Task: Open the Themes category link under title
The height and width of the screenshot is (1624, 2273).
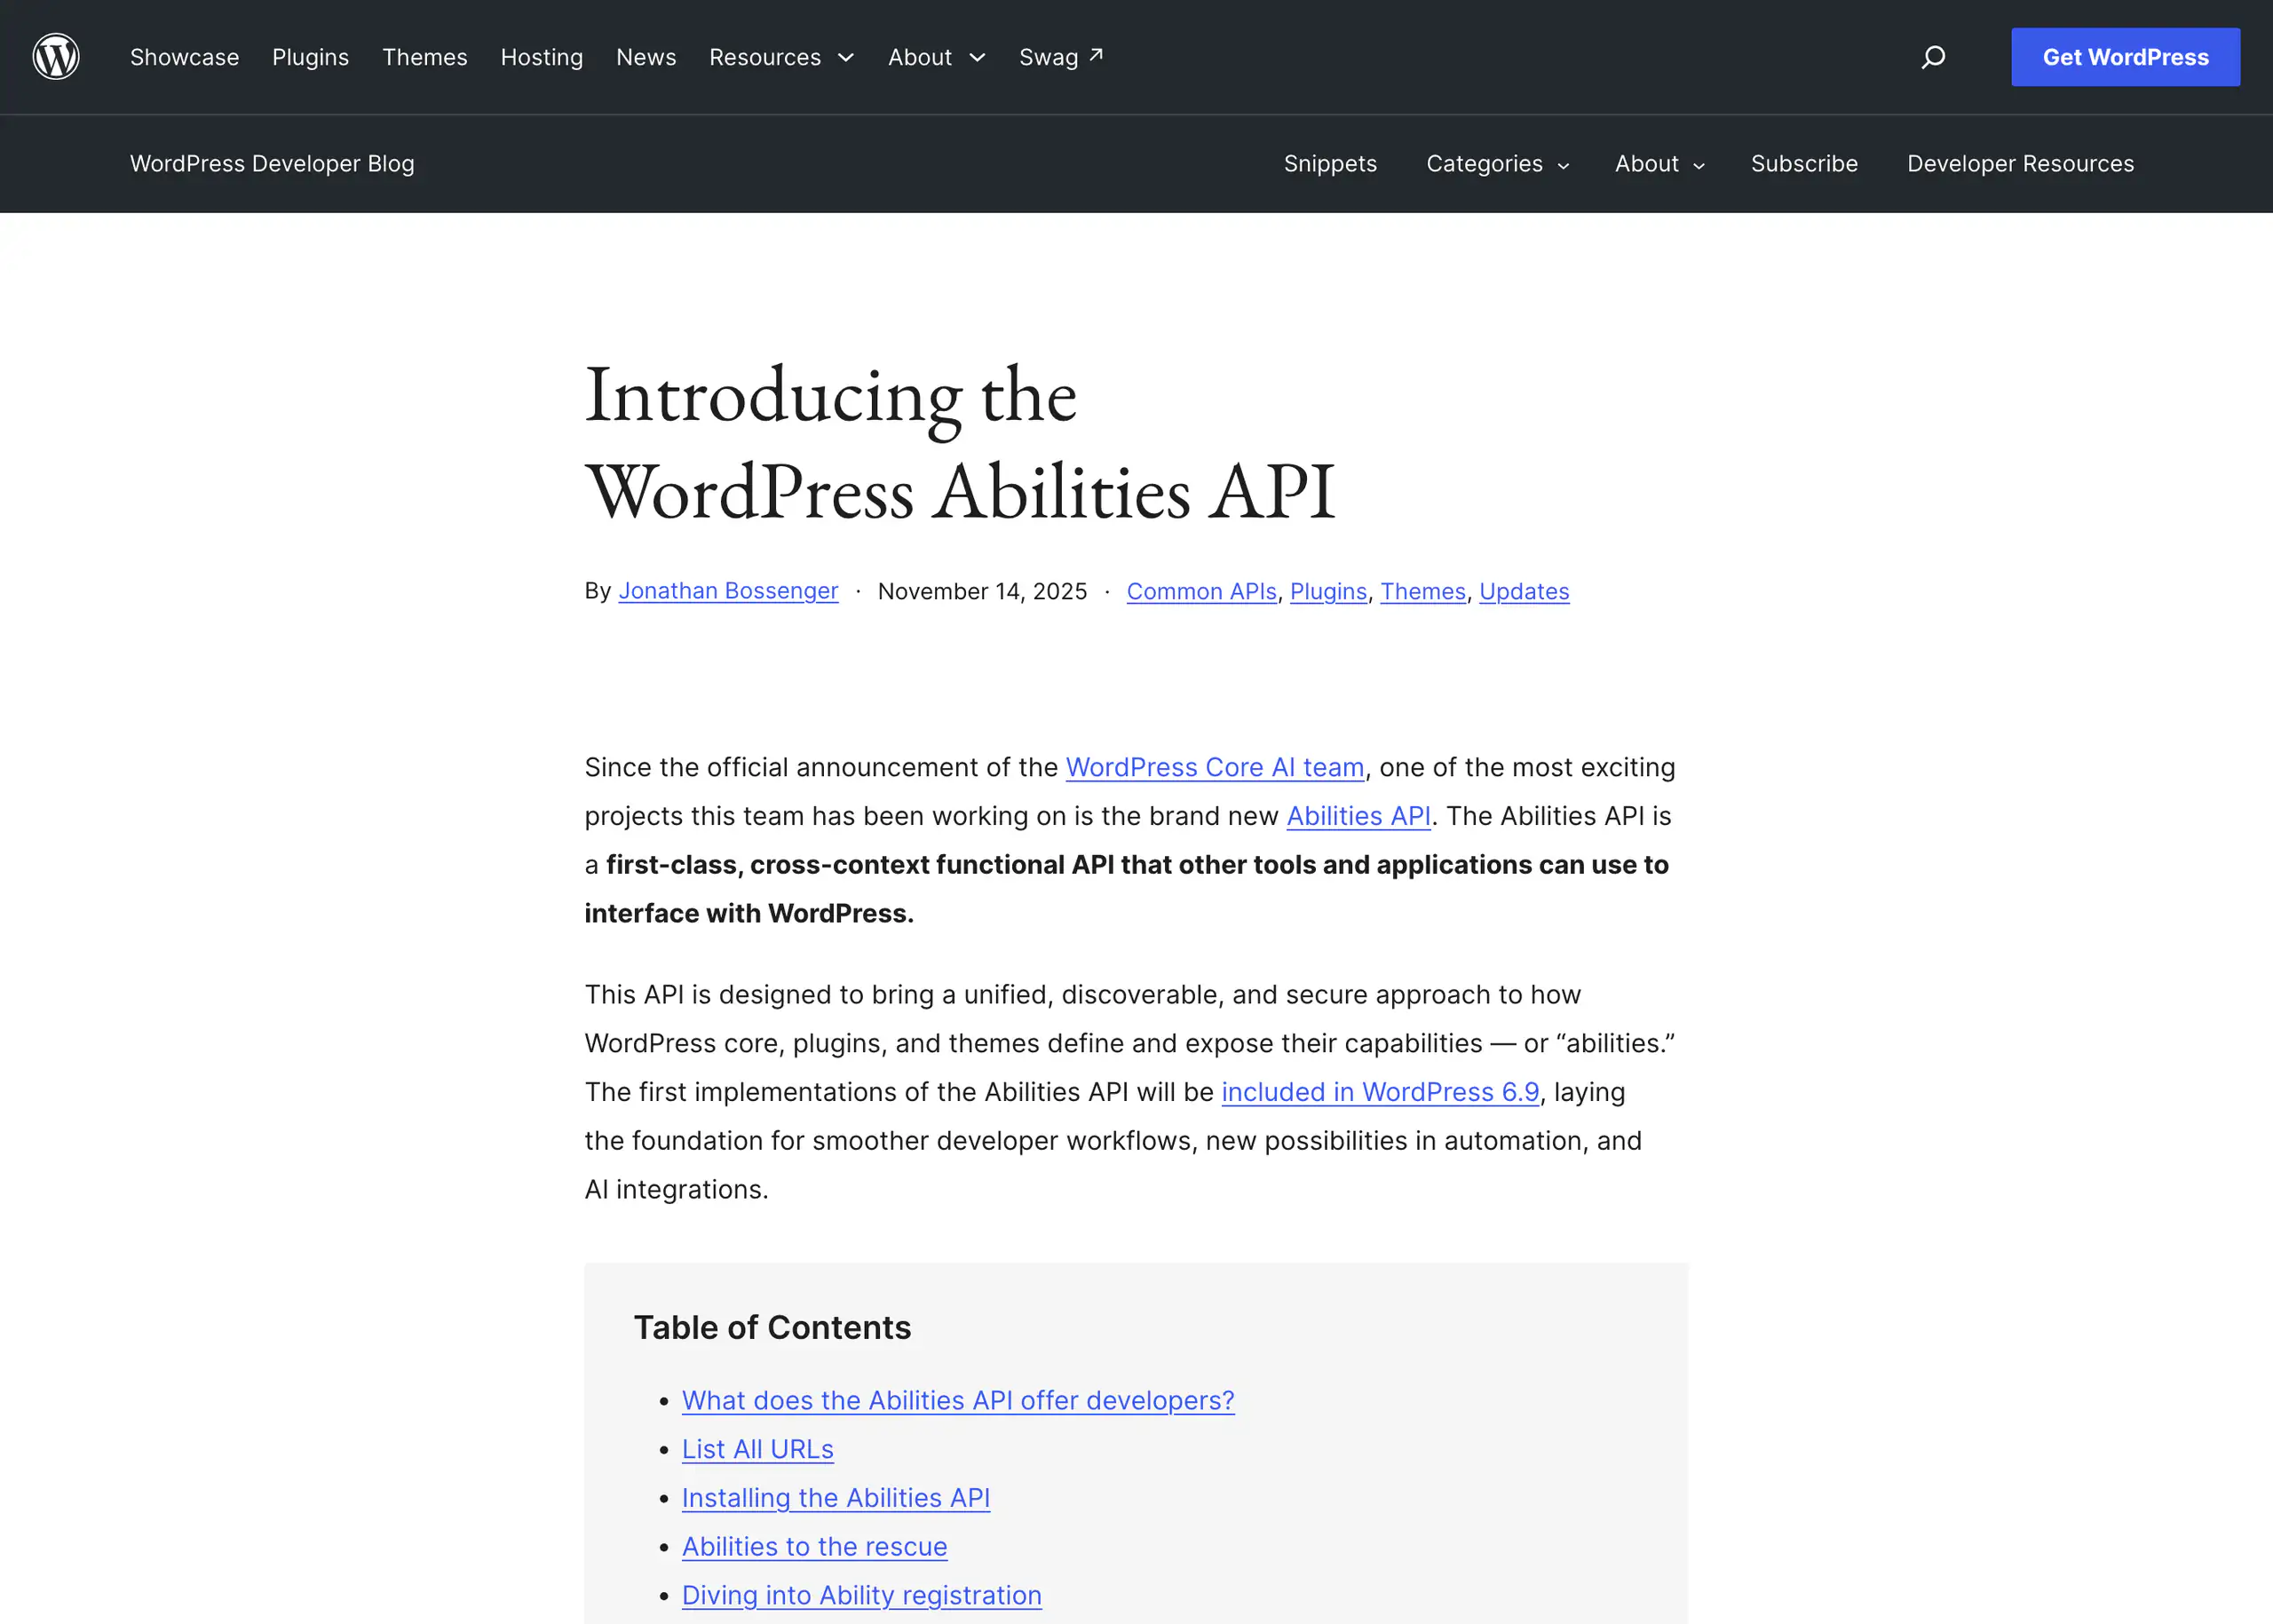Action: click(x=1423, y=592)
